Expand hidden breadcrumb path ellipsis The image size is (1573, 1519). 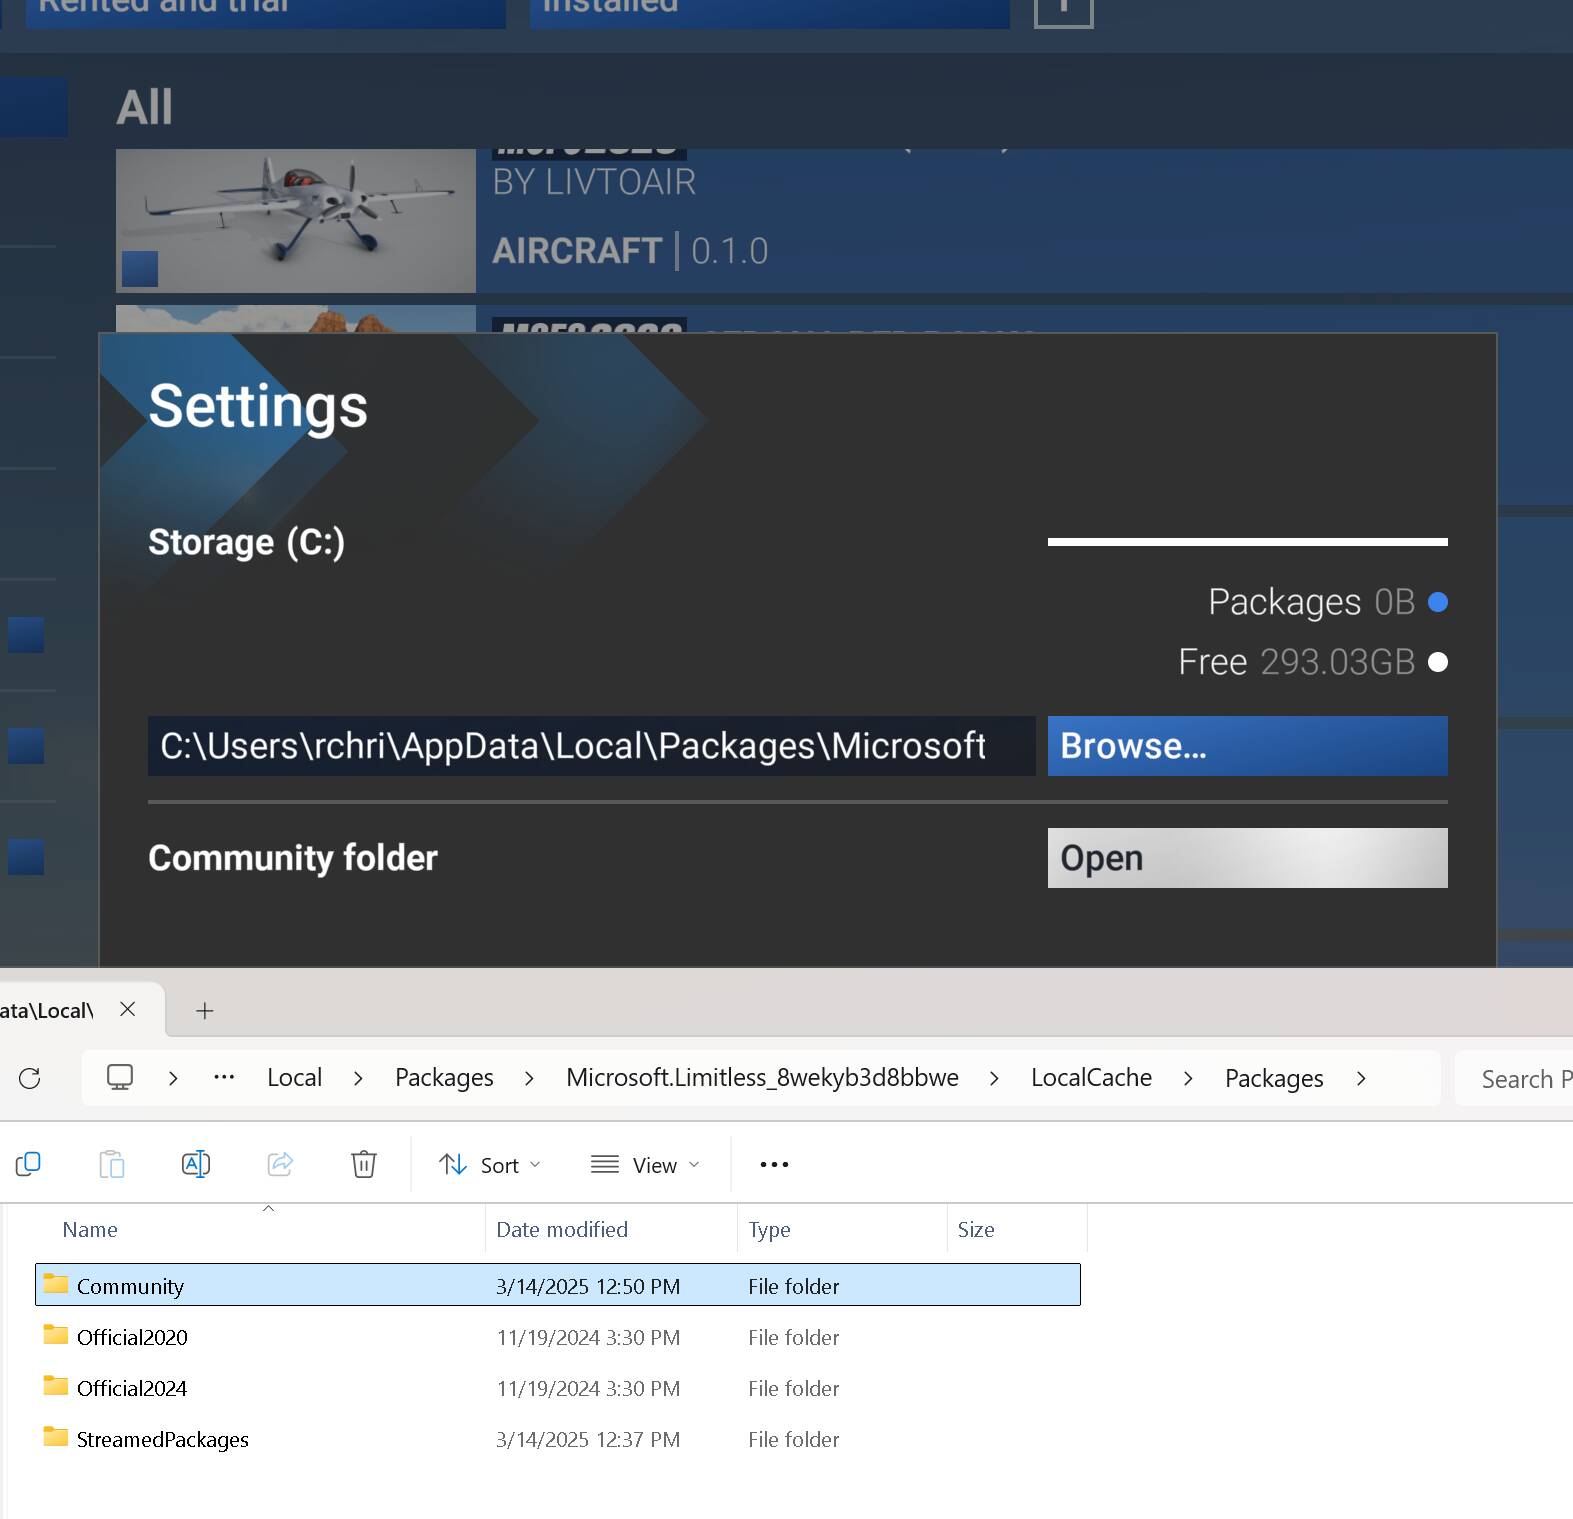pyautogui.click(x=224, y=1077)
